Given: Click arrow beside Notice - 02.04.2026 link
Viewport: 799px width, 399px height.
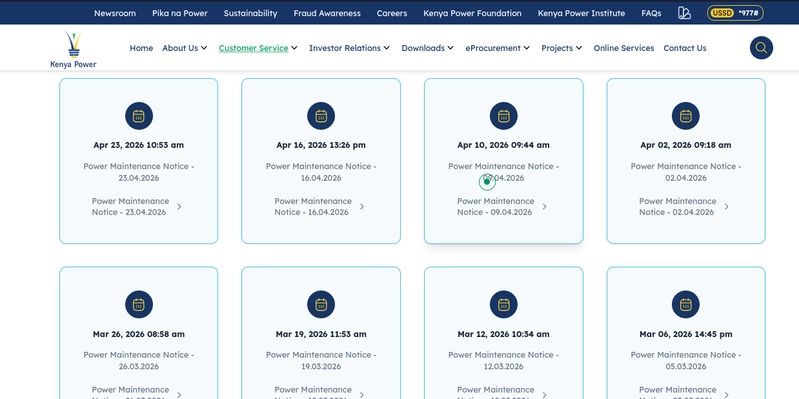Looking at the screenshot, I should click(x=727, y=207).
